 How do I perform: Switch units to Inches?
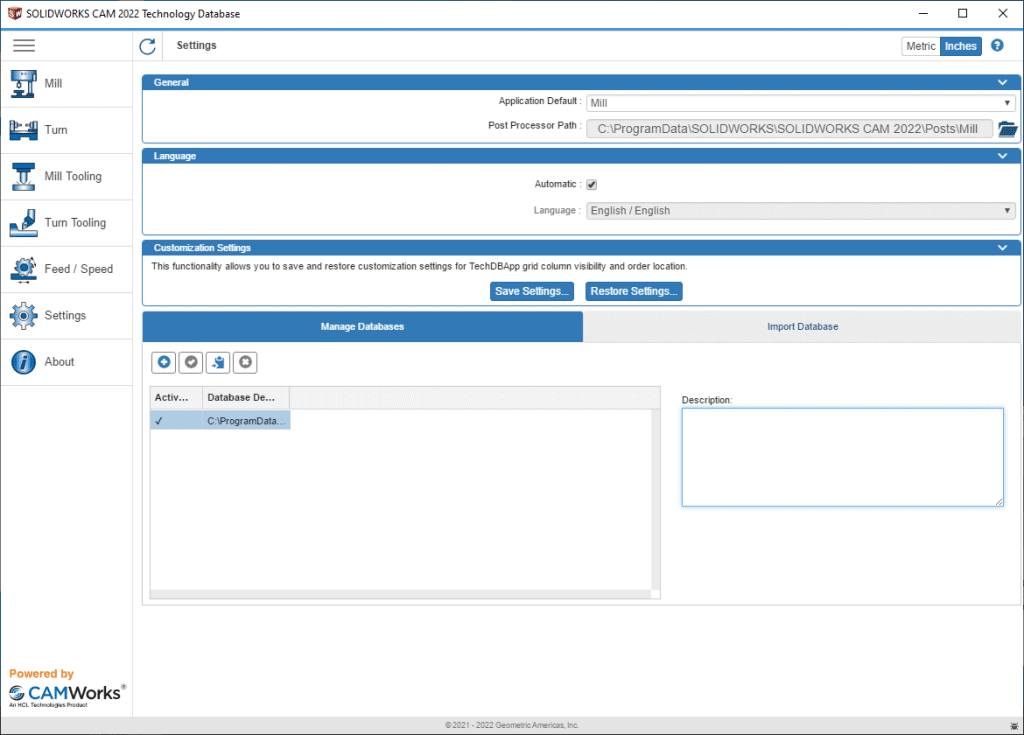pos(961,46)
